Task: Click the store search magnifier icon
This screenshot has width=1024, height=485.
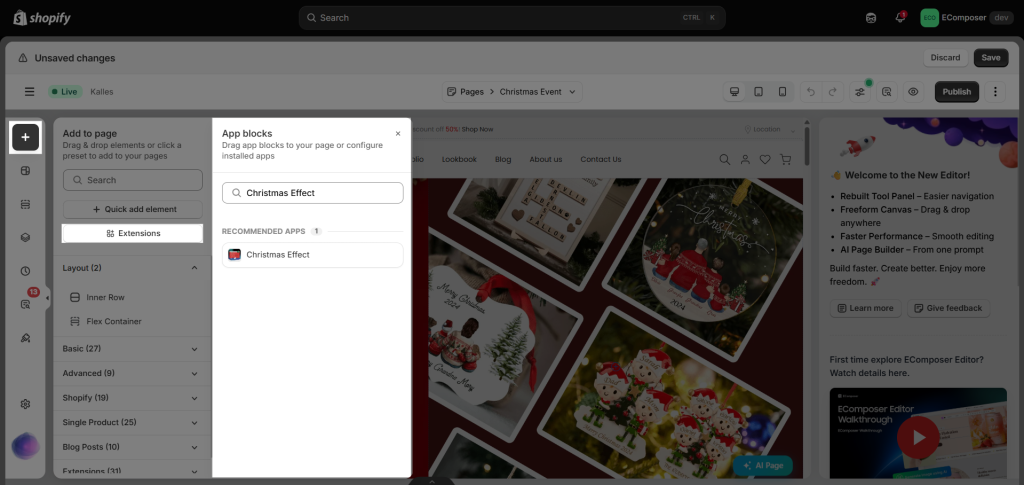Action: click(x=724, y=159)
